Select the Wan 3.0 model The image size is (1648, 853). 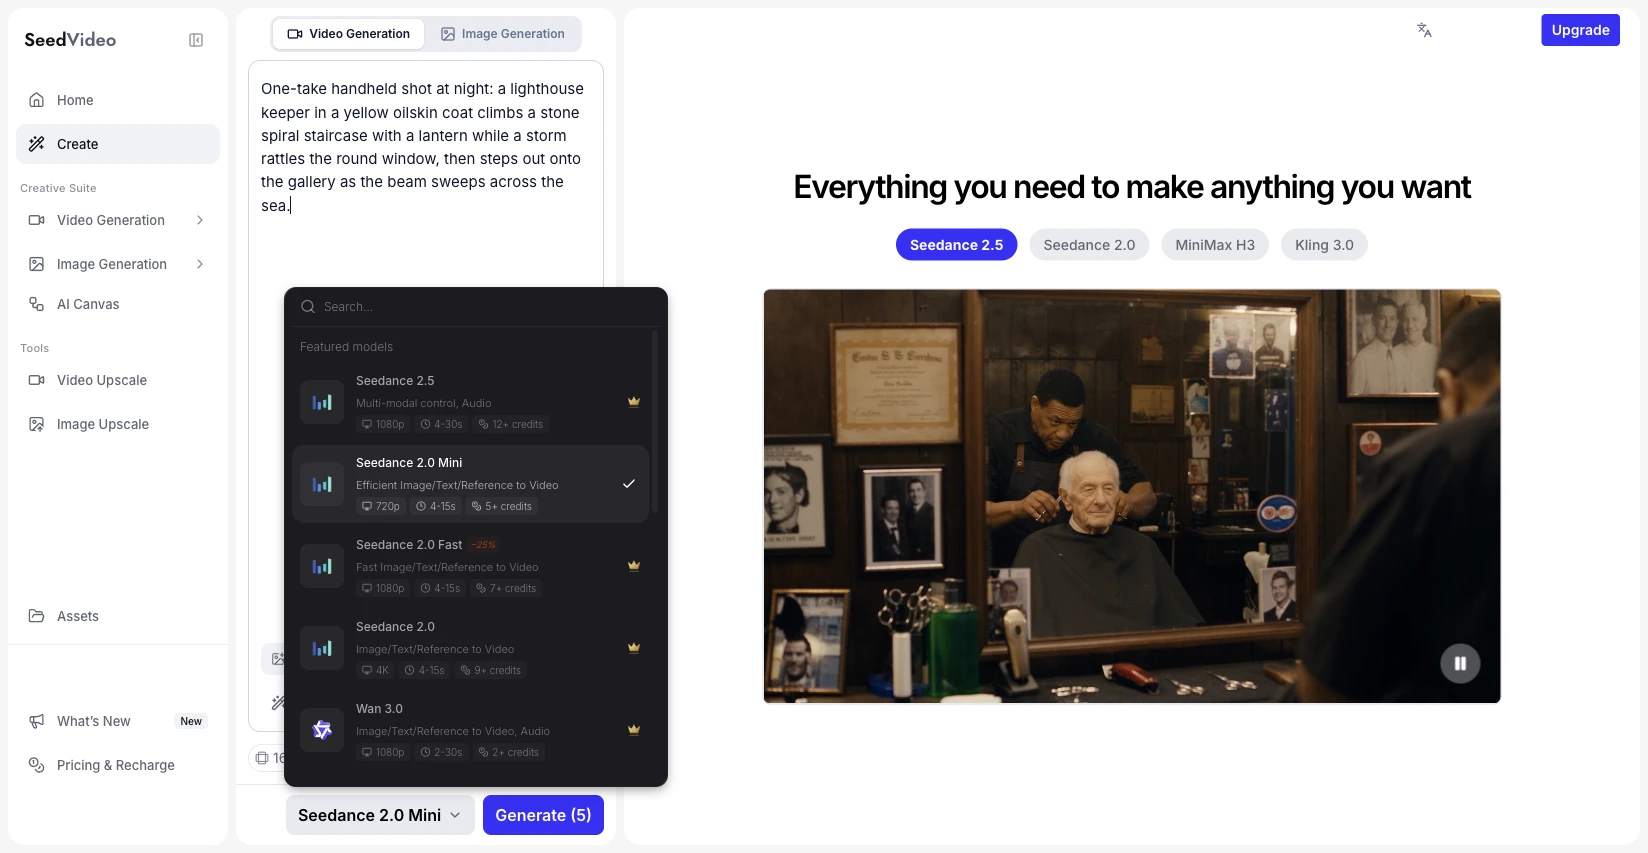pos(471,730)
